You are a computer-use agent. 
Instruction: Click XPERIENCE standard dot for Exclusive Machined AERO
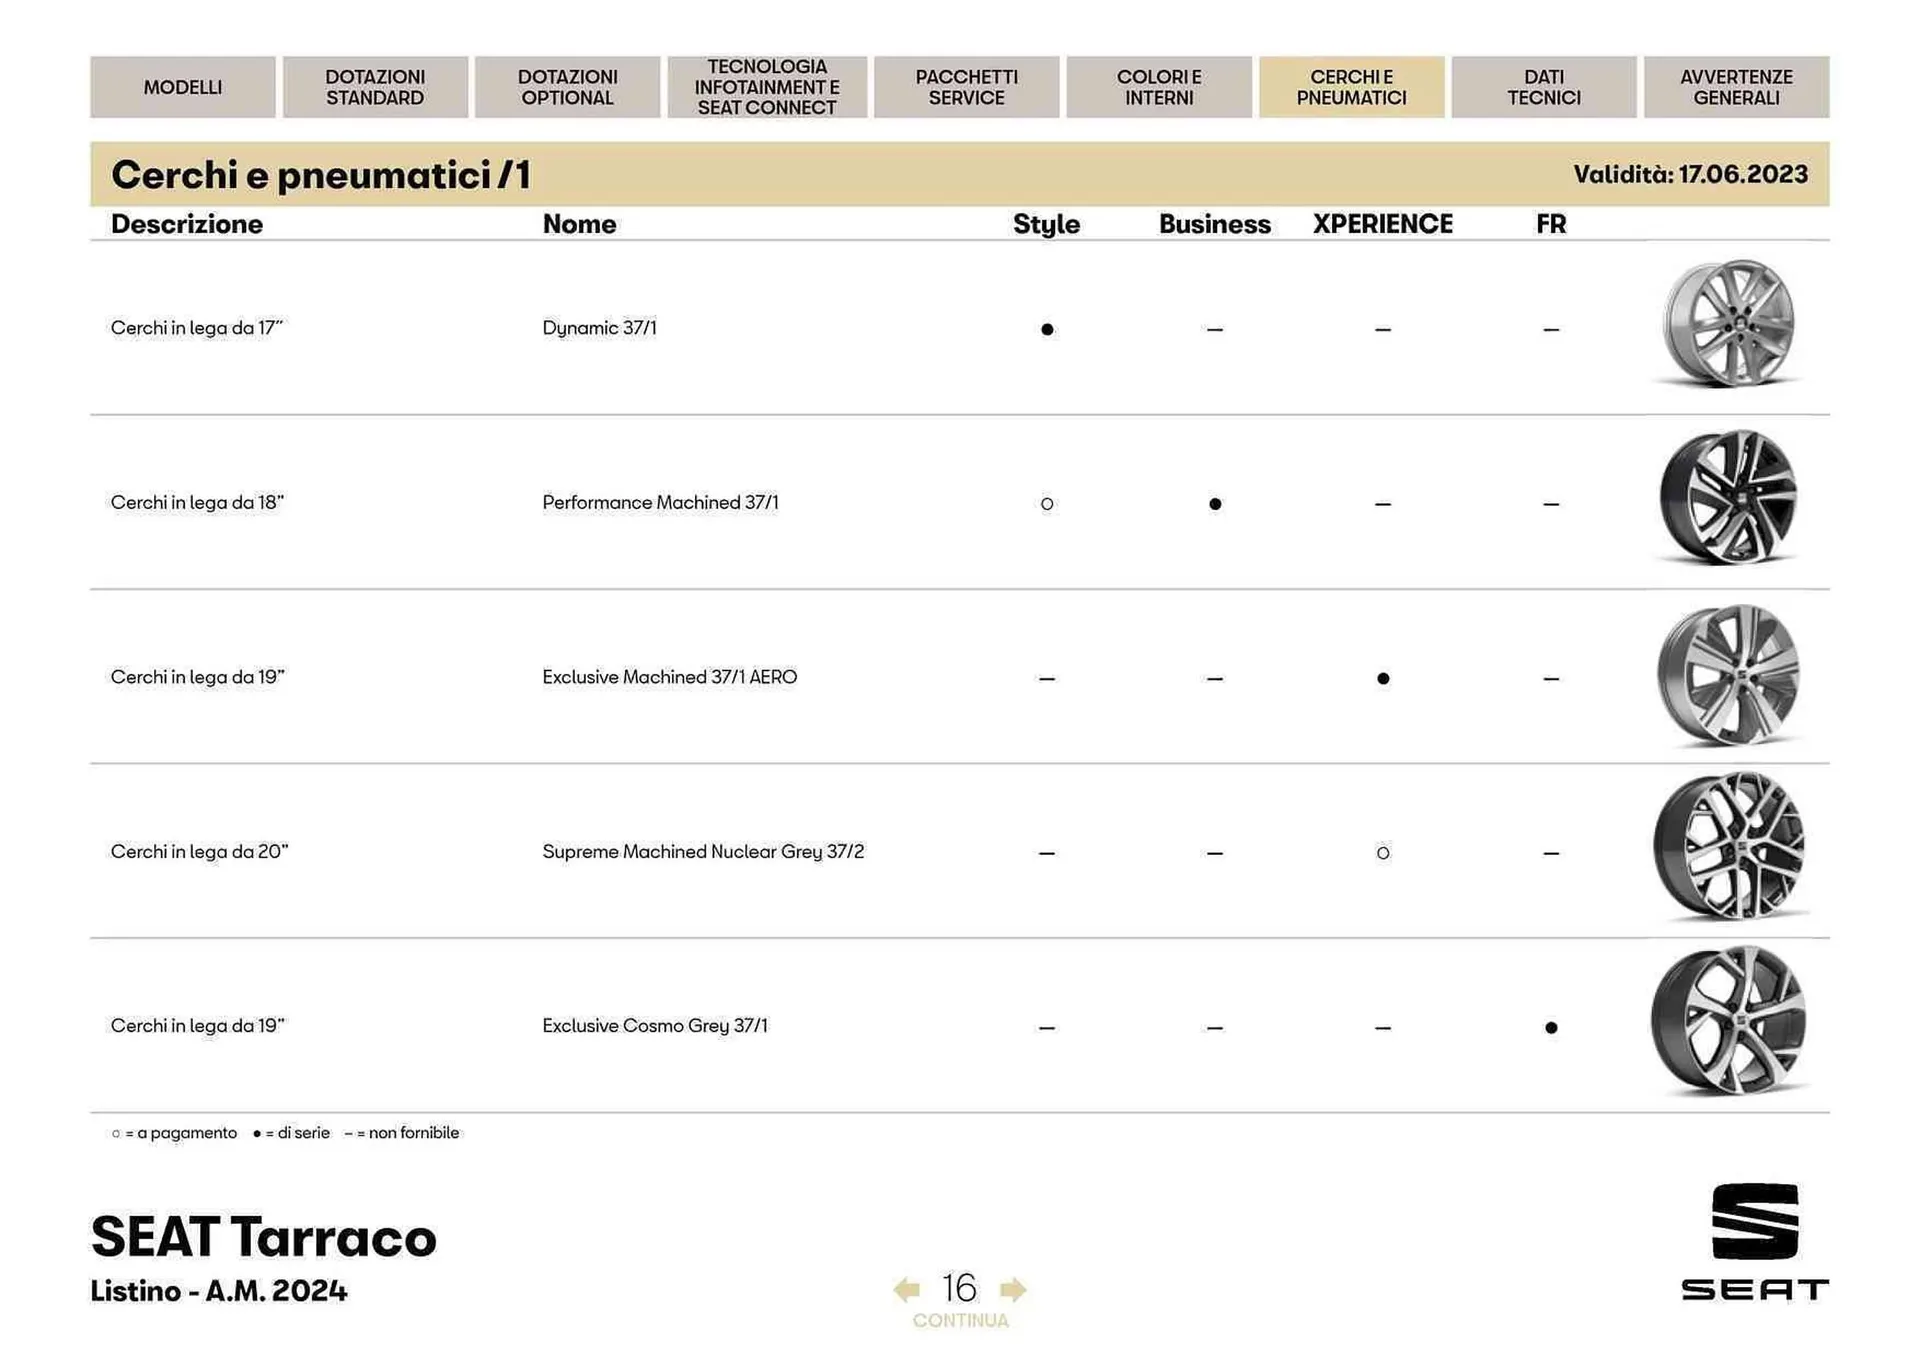point(1383,678)
